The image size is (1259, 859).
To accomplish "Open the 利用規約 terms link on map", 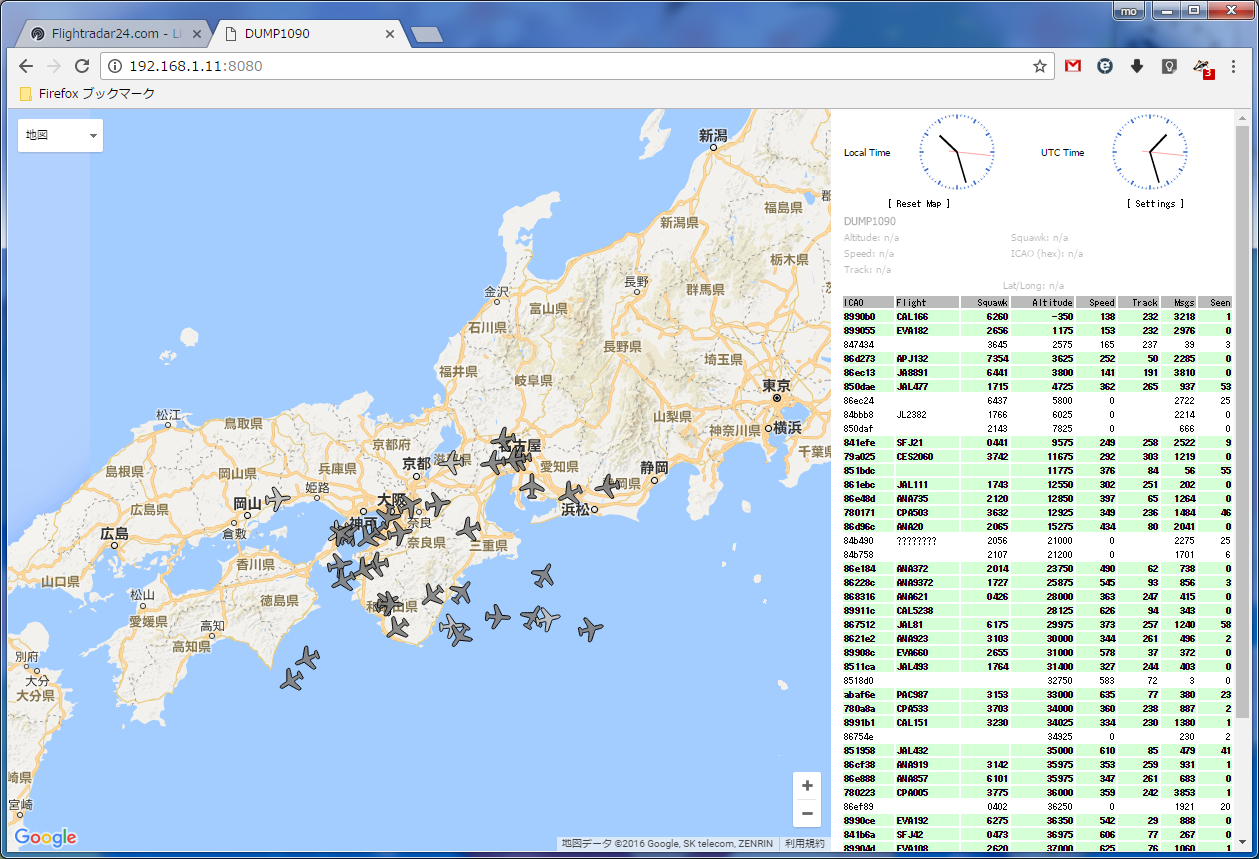I will (805, 844).
